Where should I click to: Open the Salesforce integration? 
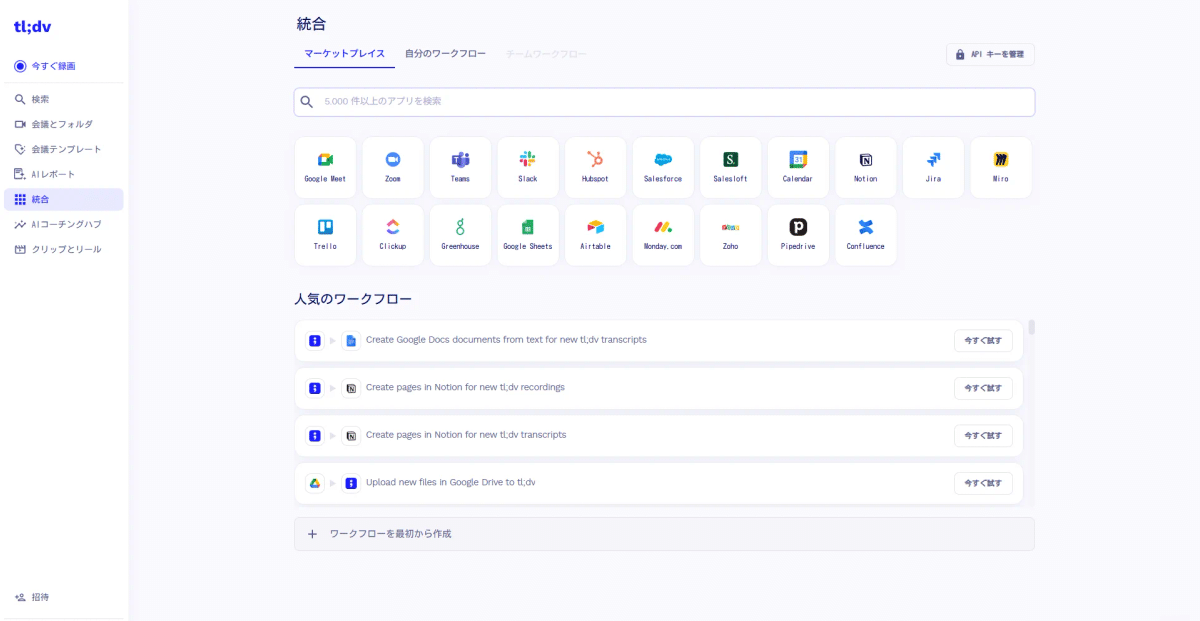663,167
